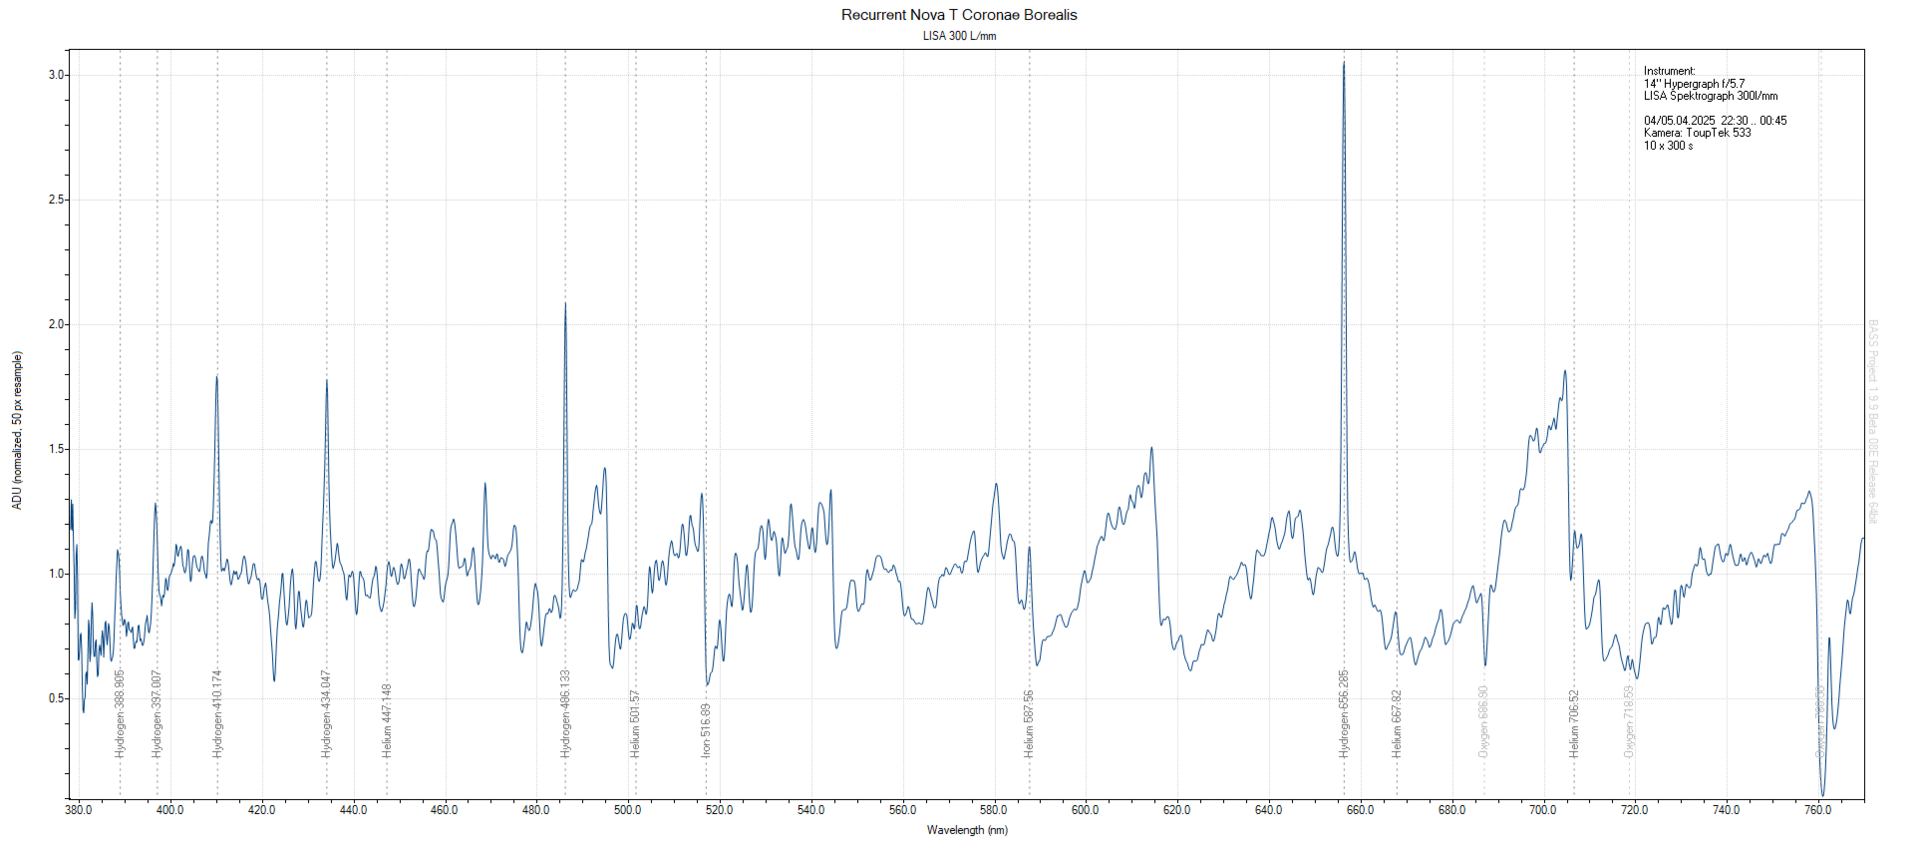Image resolution: width=1920 pixels, height=848 pixels.
Task: Select the 'Hydrogen 397.007' line label
Action: pyautogui.click(x=156, y=713)
